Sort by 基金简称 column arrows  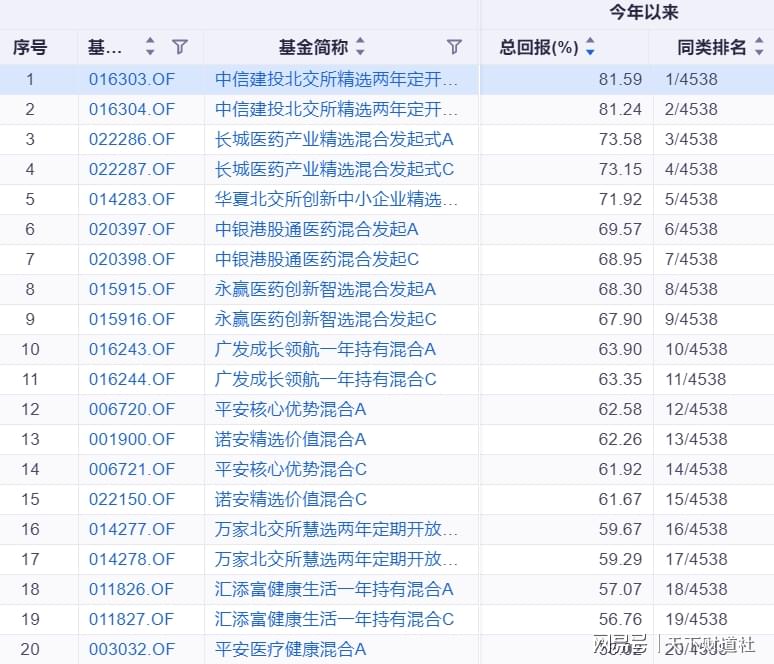360,46
